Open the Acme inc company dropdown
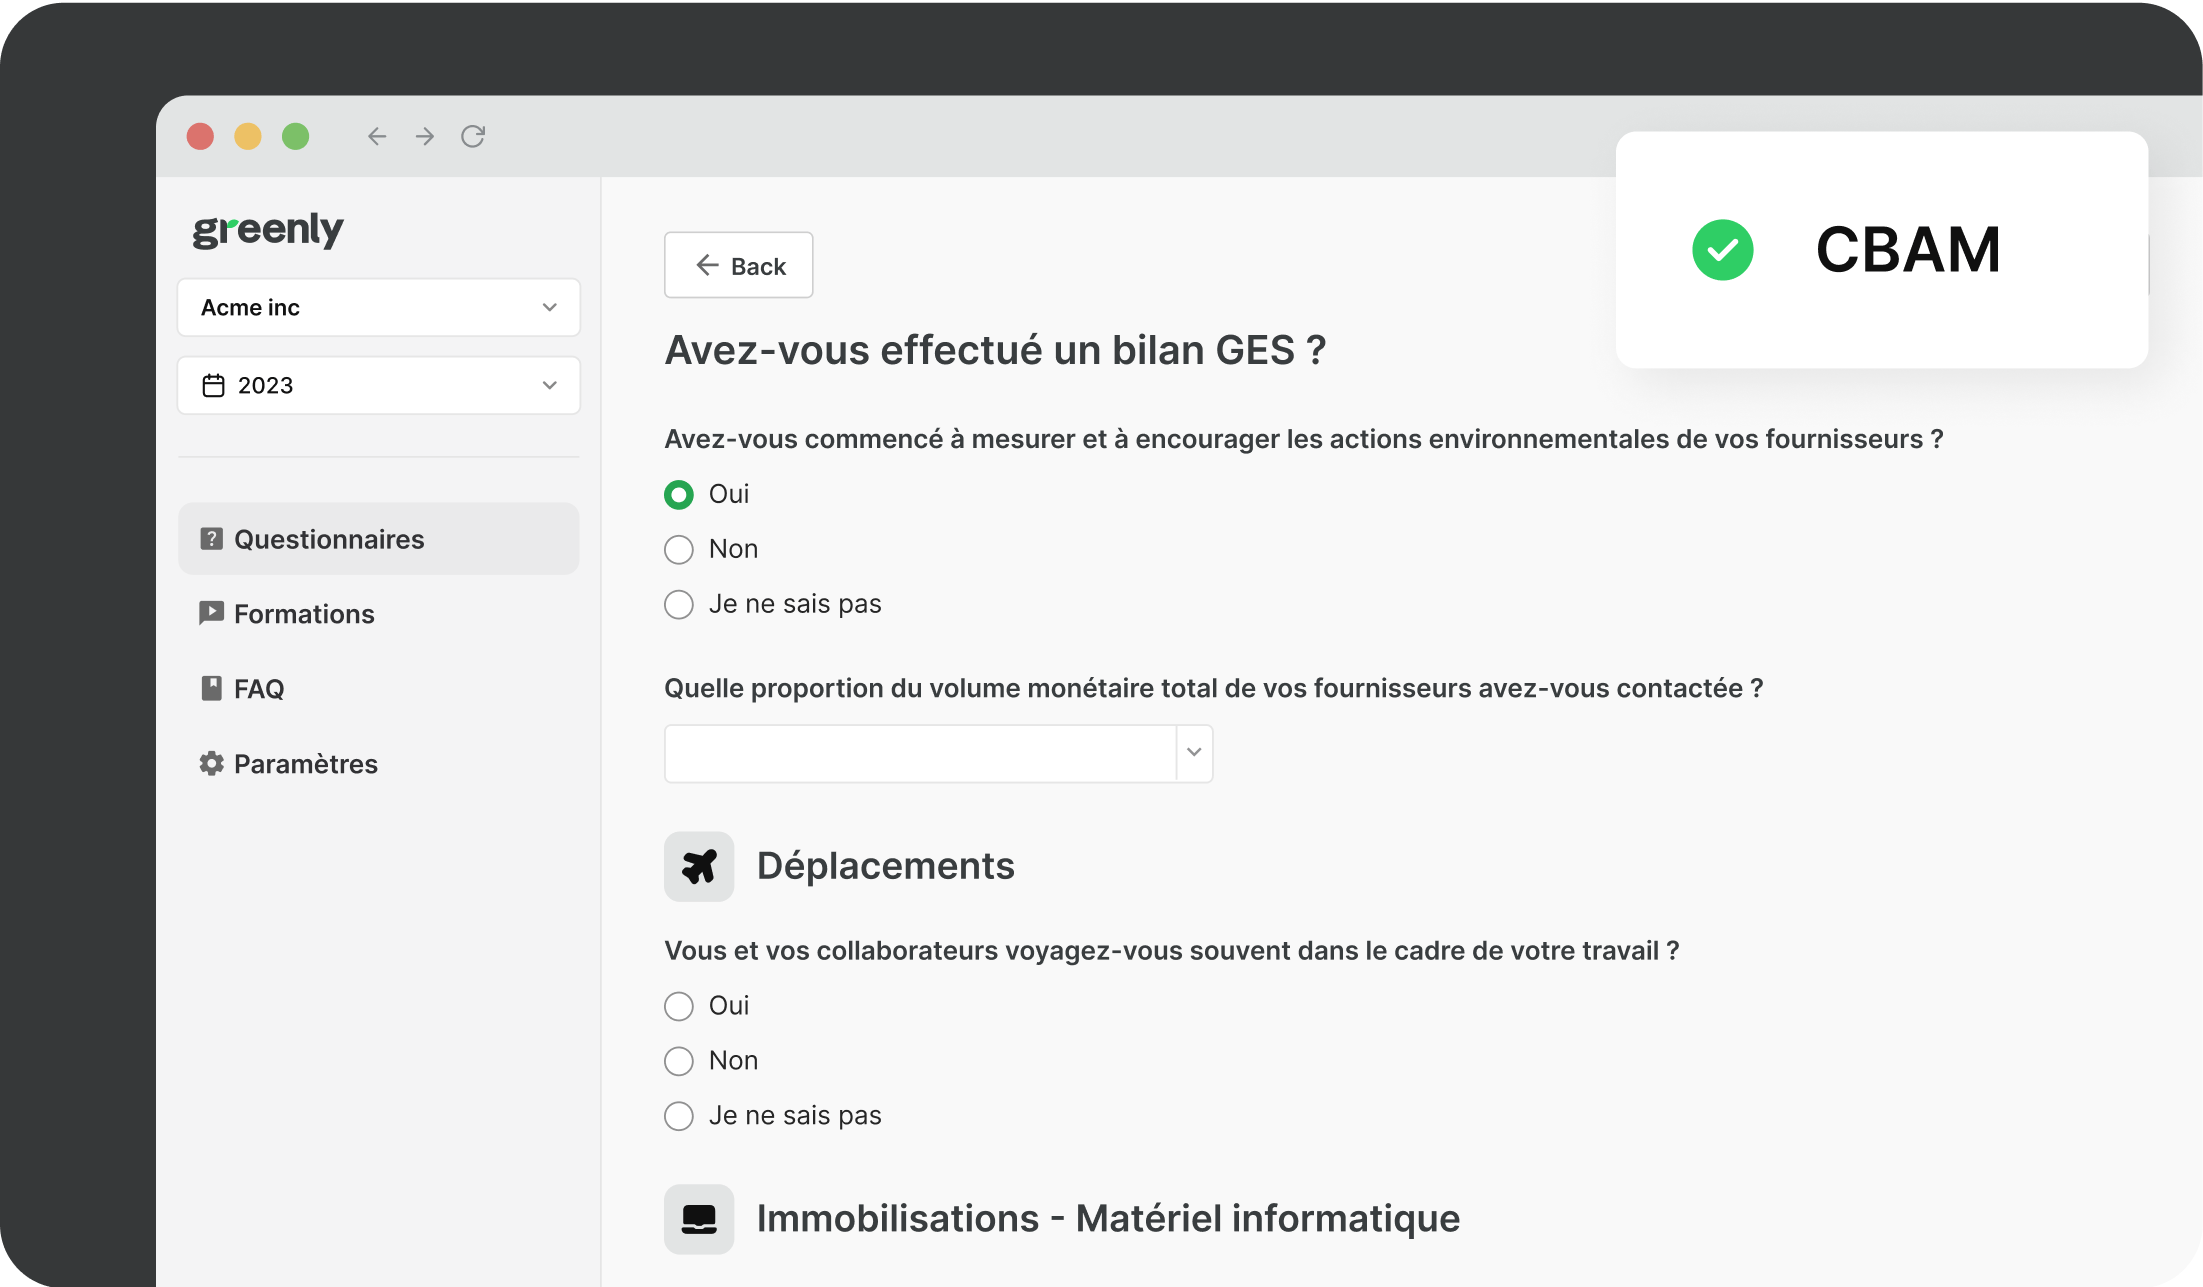Viewport: 2203px width, 1287px height. [x=378, y=308]
